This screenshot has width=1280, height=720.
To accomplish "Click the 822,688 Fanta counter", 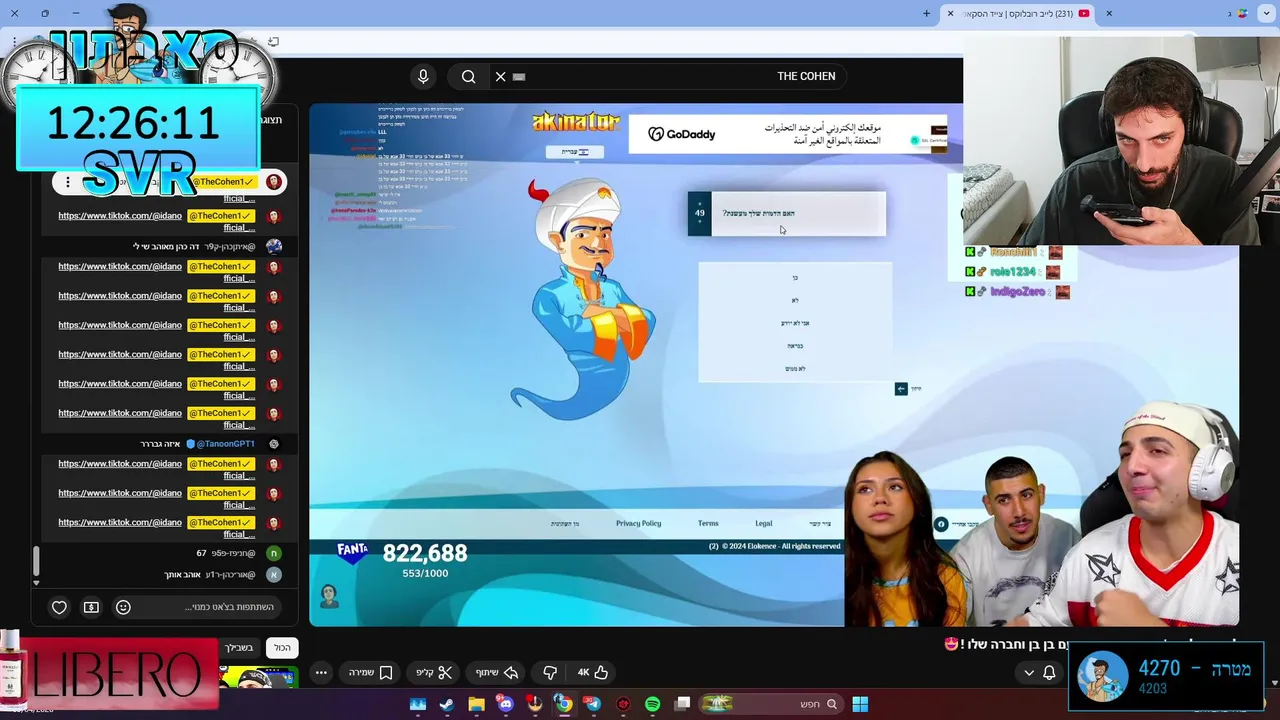I will (425, 553).
